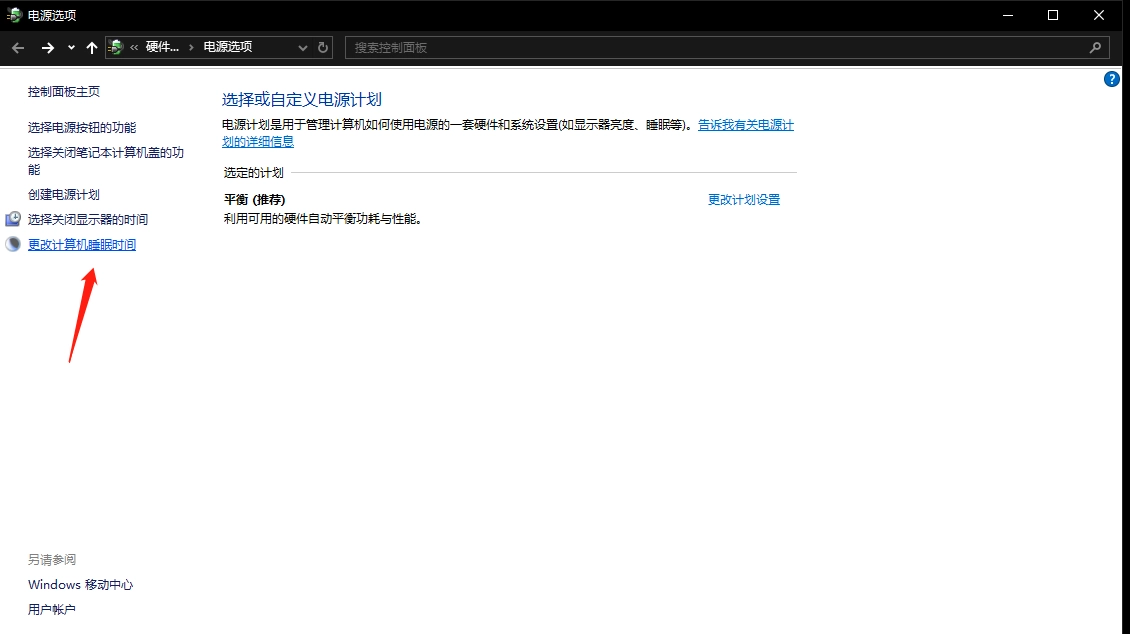Open the 更改计算机睡眠时间 link

click(x=82, y=245)
